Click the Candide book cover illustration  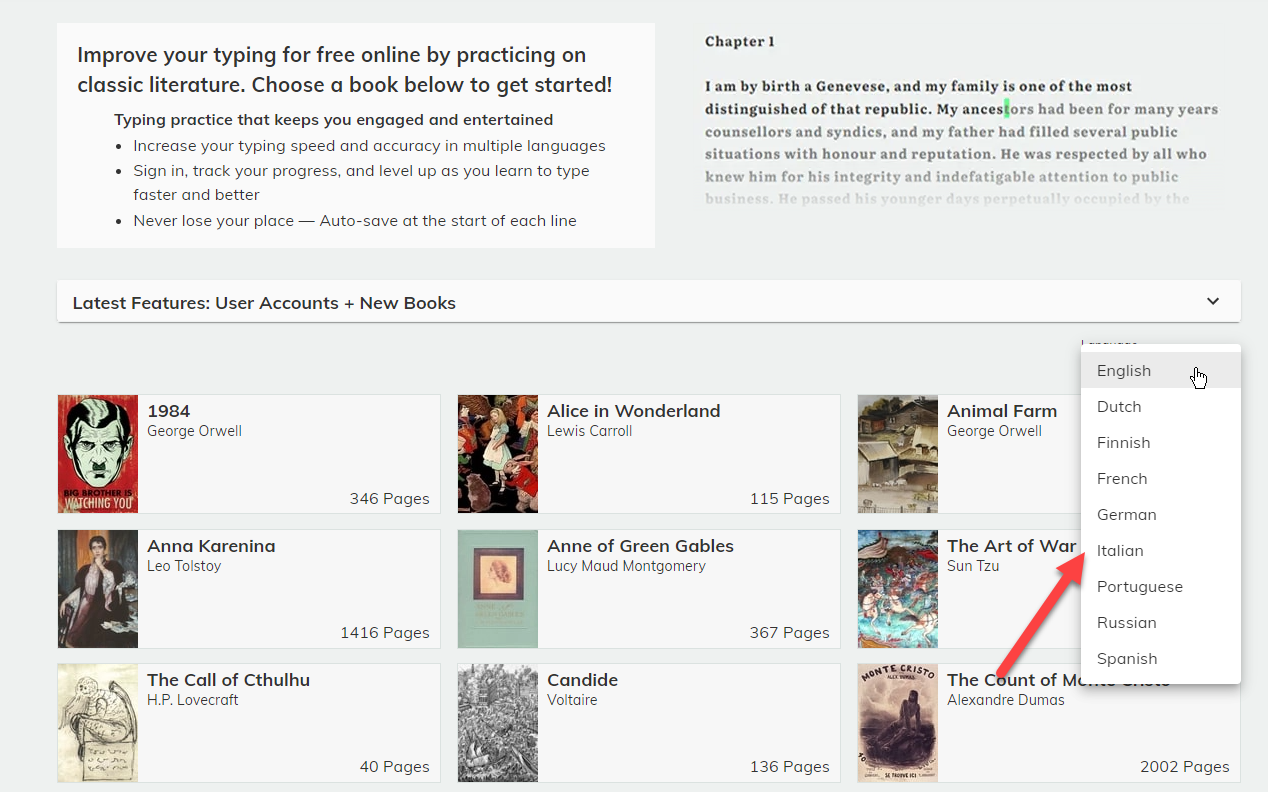(x=498, y=723)
